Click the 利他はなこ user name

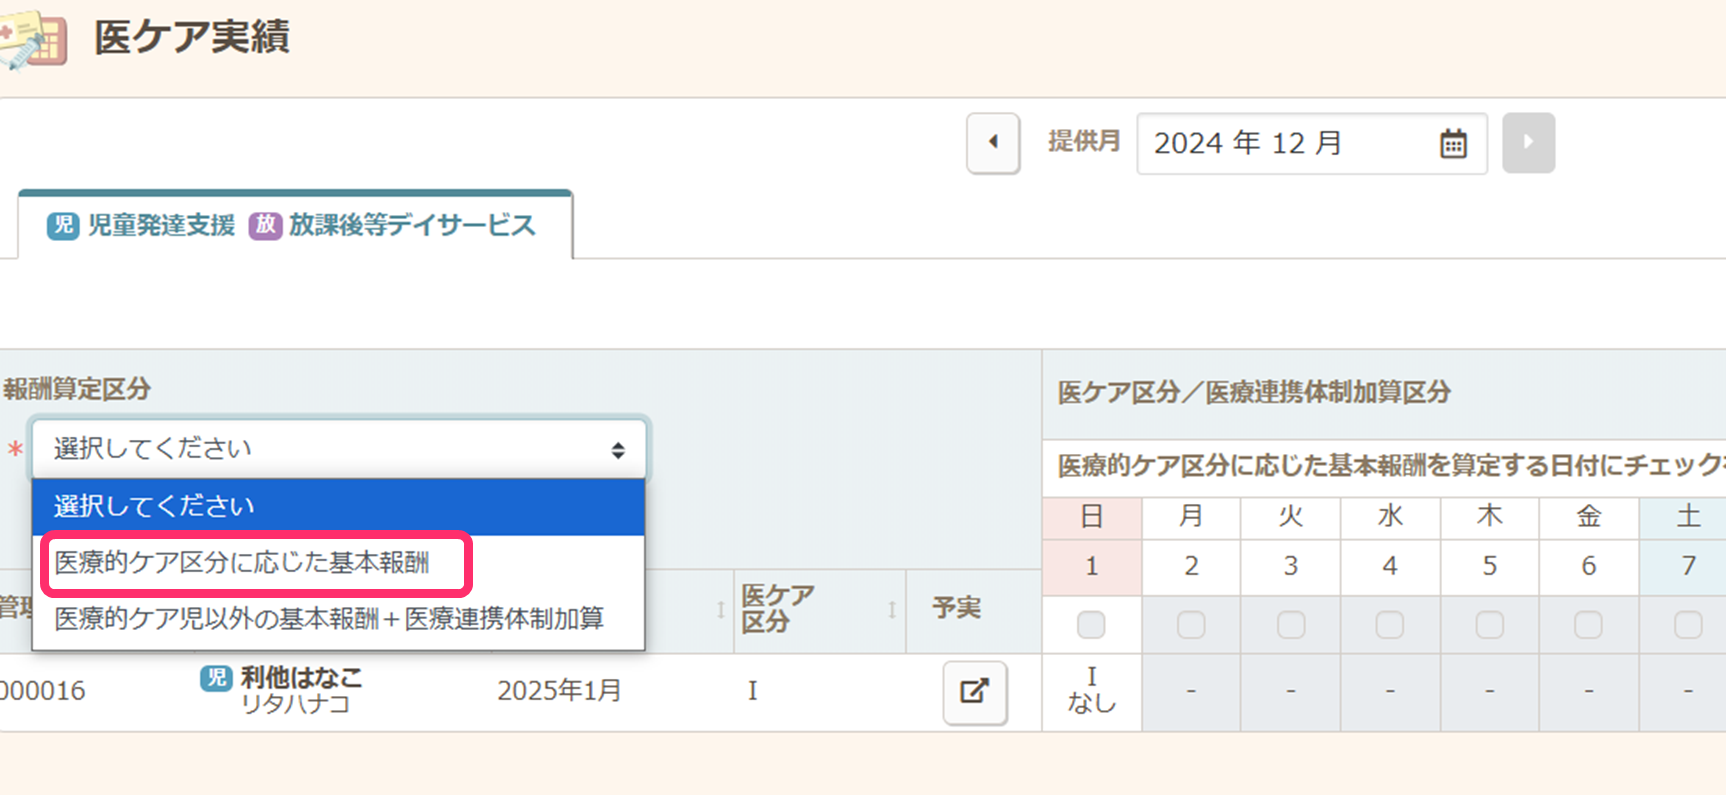(301, 678)
